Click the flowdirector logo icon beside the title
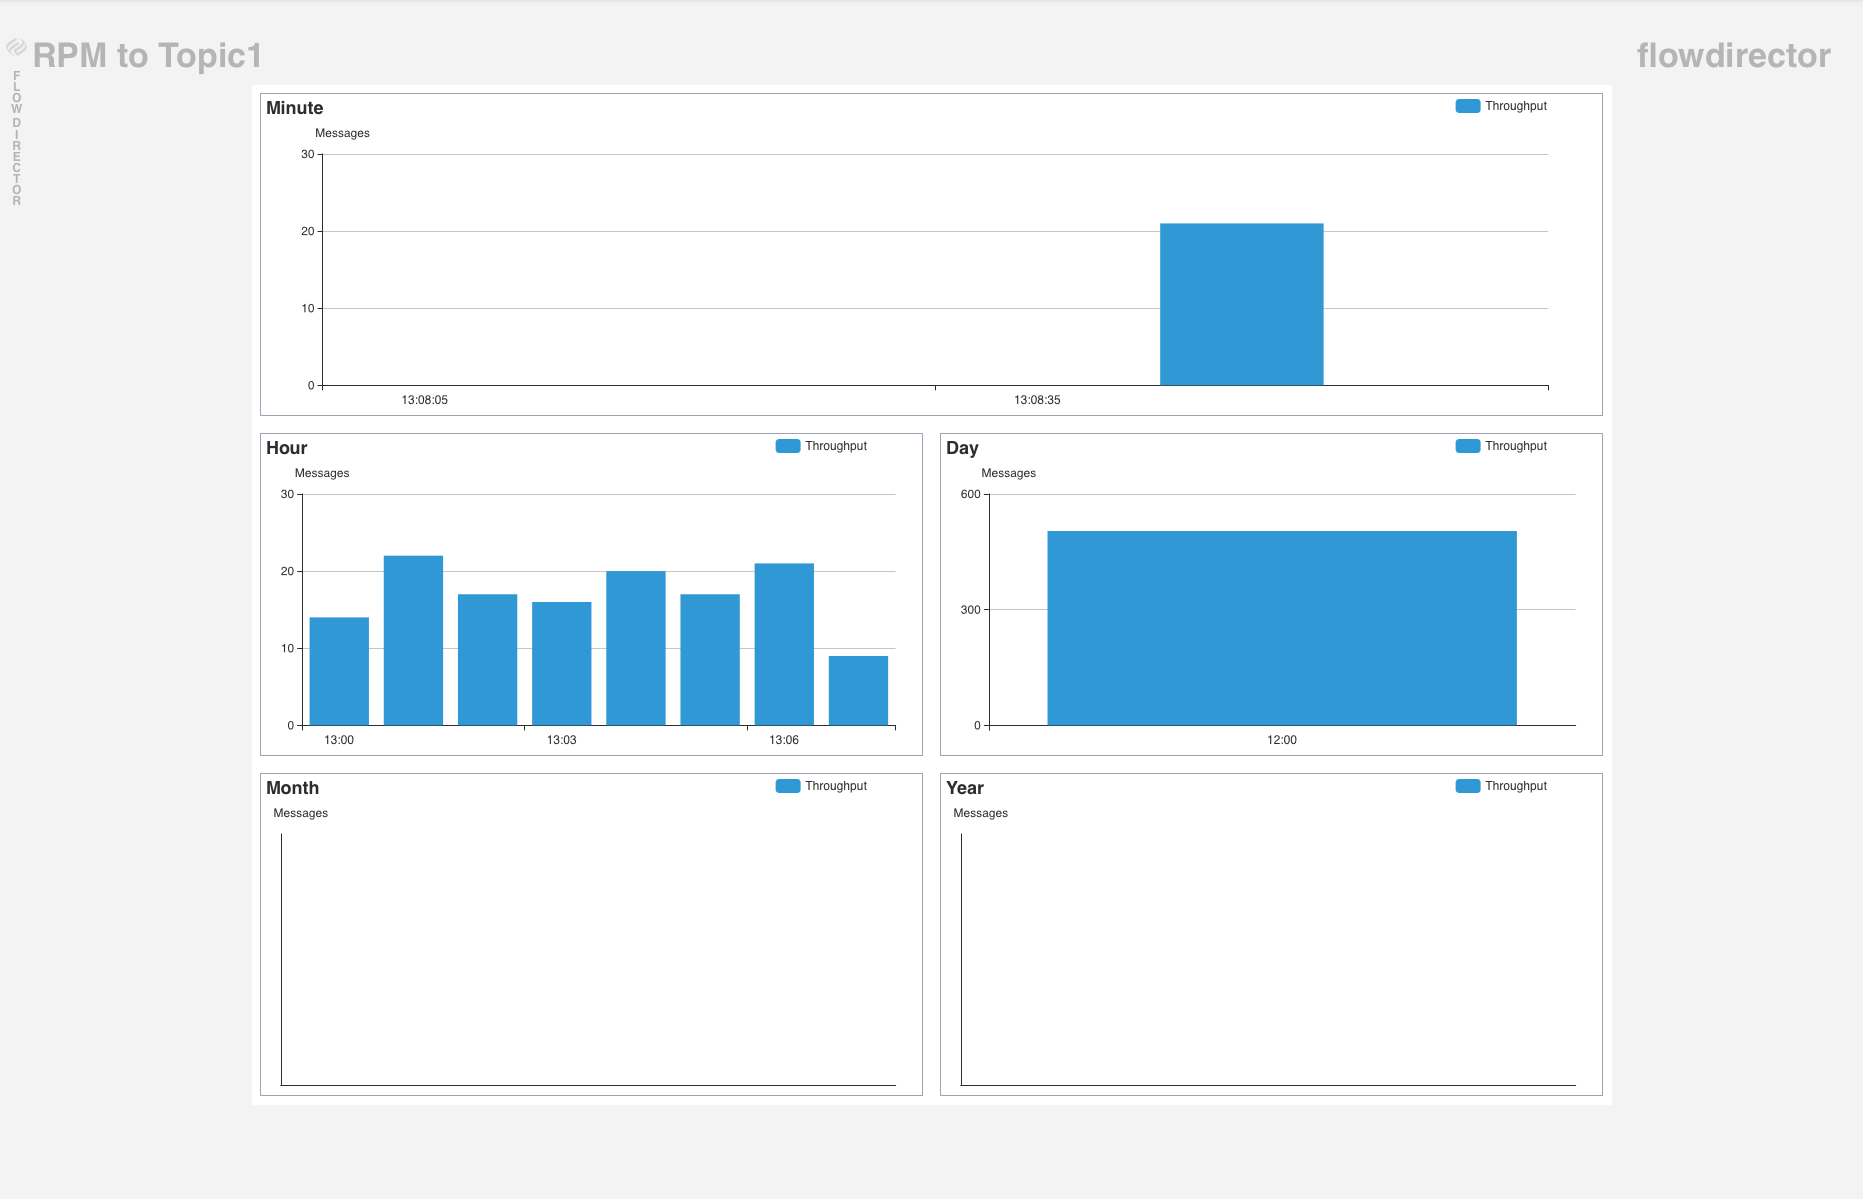Image resolution: width=1863 pixels, height=1199 pixels. click(16, 47)
